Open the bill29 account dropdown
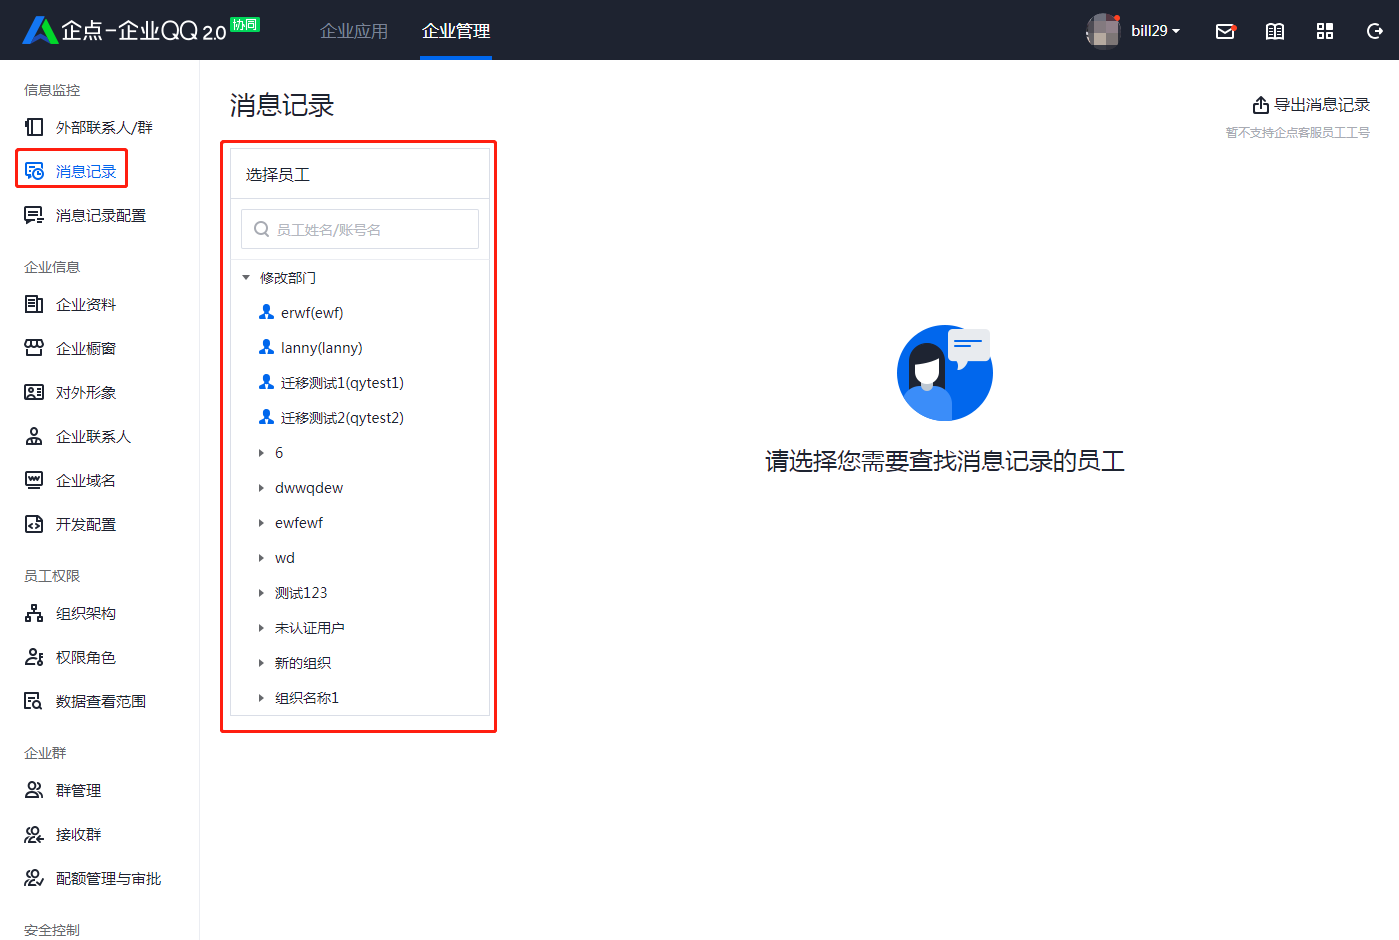1399x940 pixels. tap(1155, 31)
